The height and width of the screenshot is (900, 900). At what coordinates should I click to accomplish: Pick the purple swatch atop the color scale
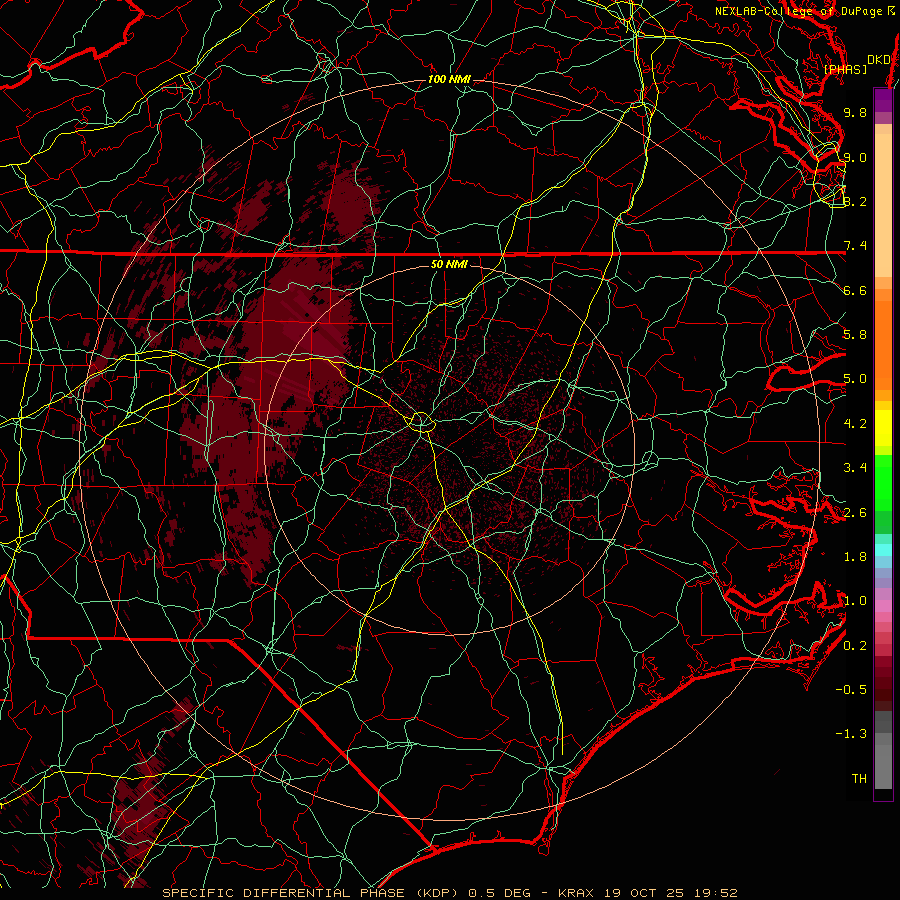point(883,100)
